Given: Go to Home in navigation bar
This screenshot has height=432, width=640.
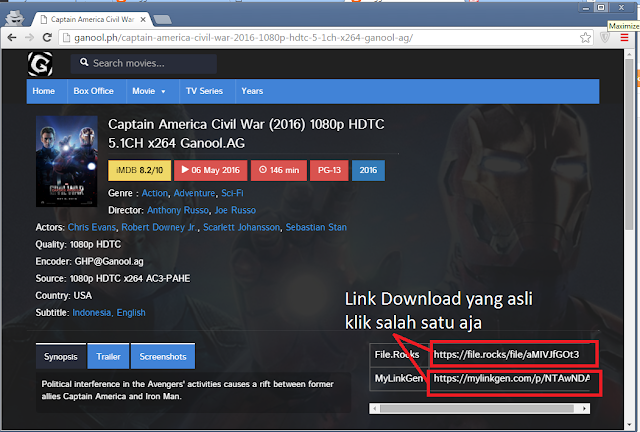Looking at the screenshot, I should click(44, 91).
